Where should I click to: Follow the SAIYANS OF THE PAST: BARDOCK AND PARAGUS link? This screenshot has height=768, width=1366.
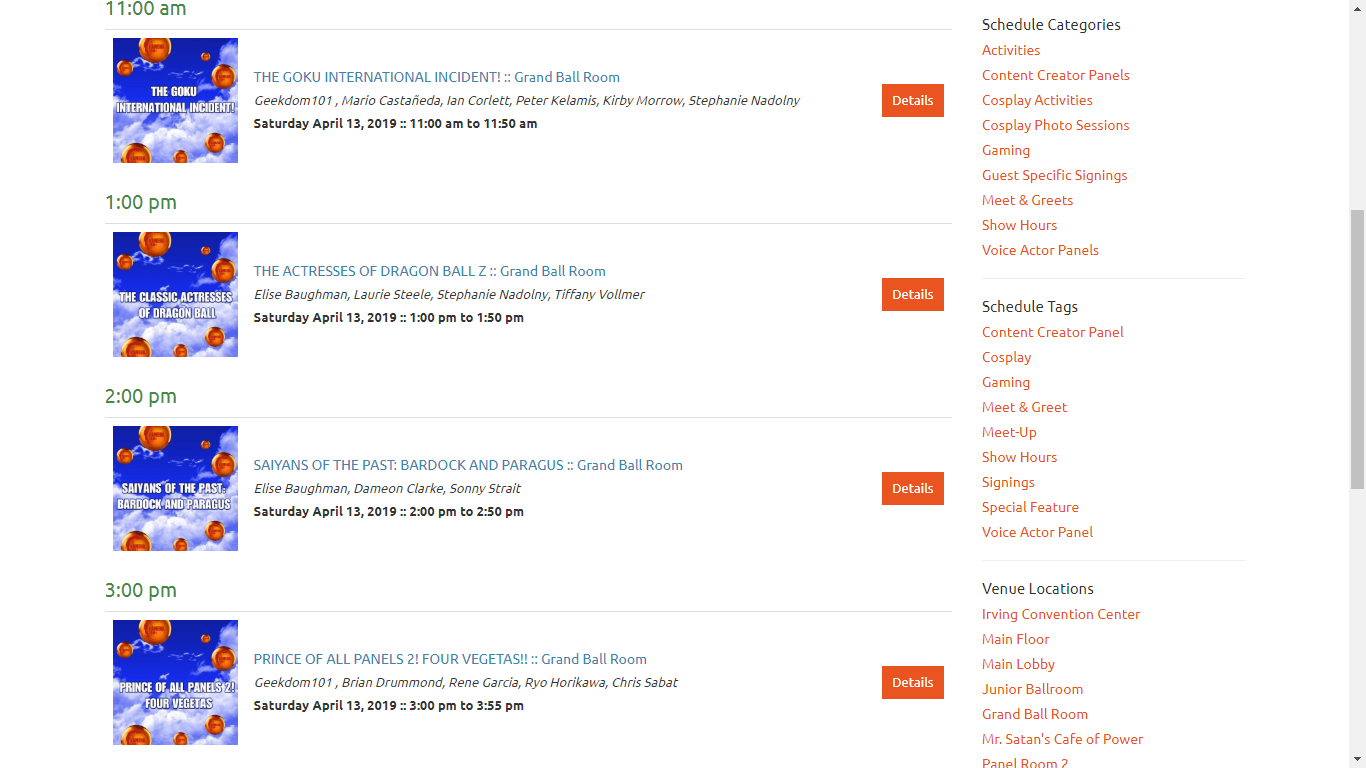408,465
